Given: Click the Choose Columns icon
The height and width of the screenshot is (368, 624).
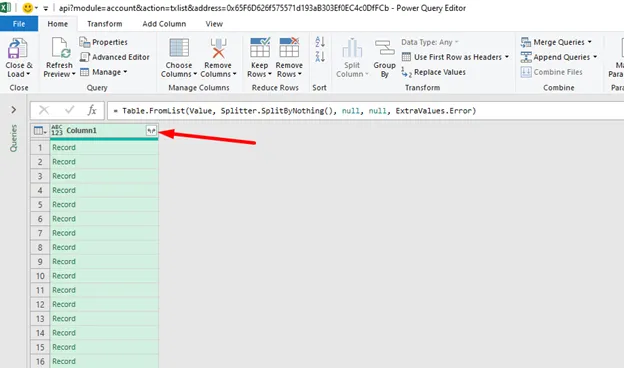Looking at the screenshot, I should click(x=179, y=48).
